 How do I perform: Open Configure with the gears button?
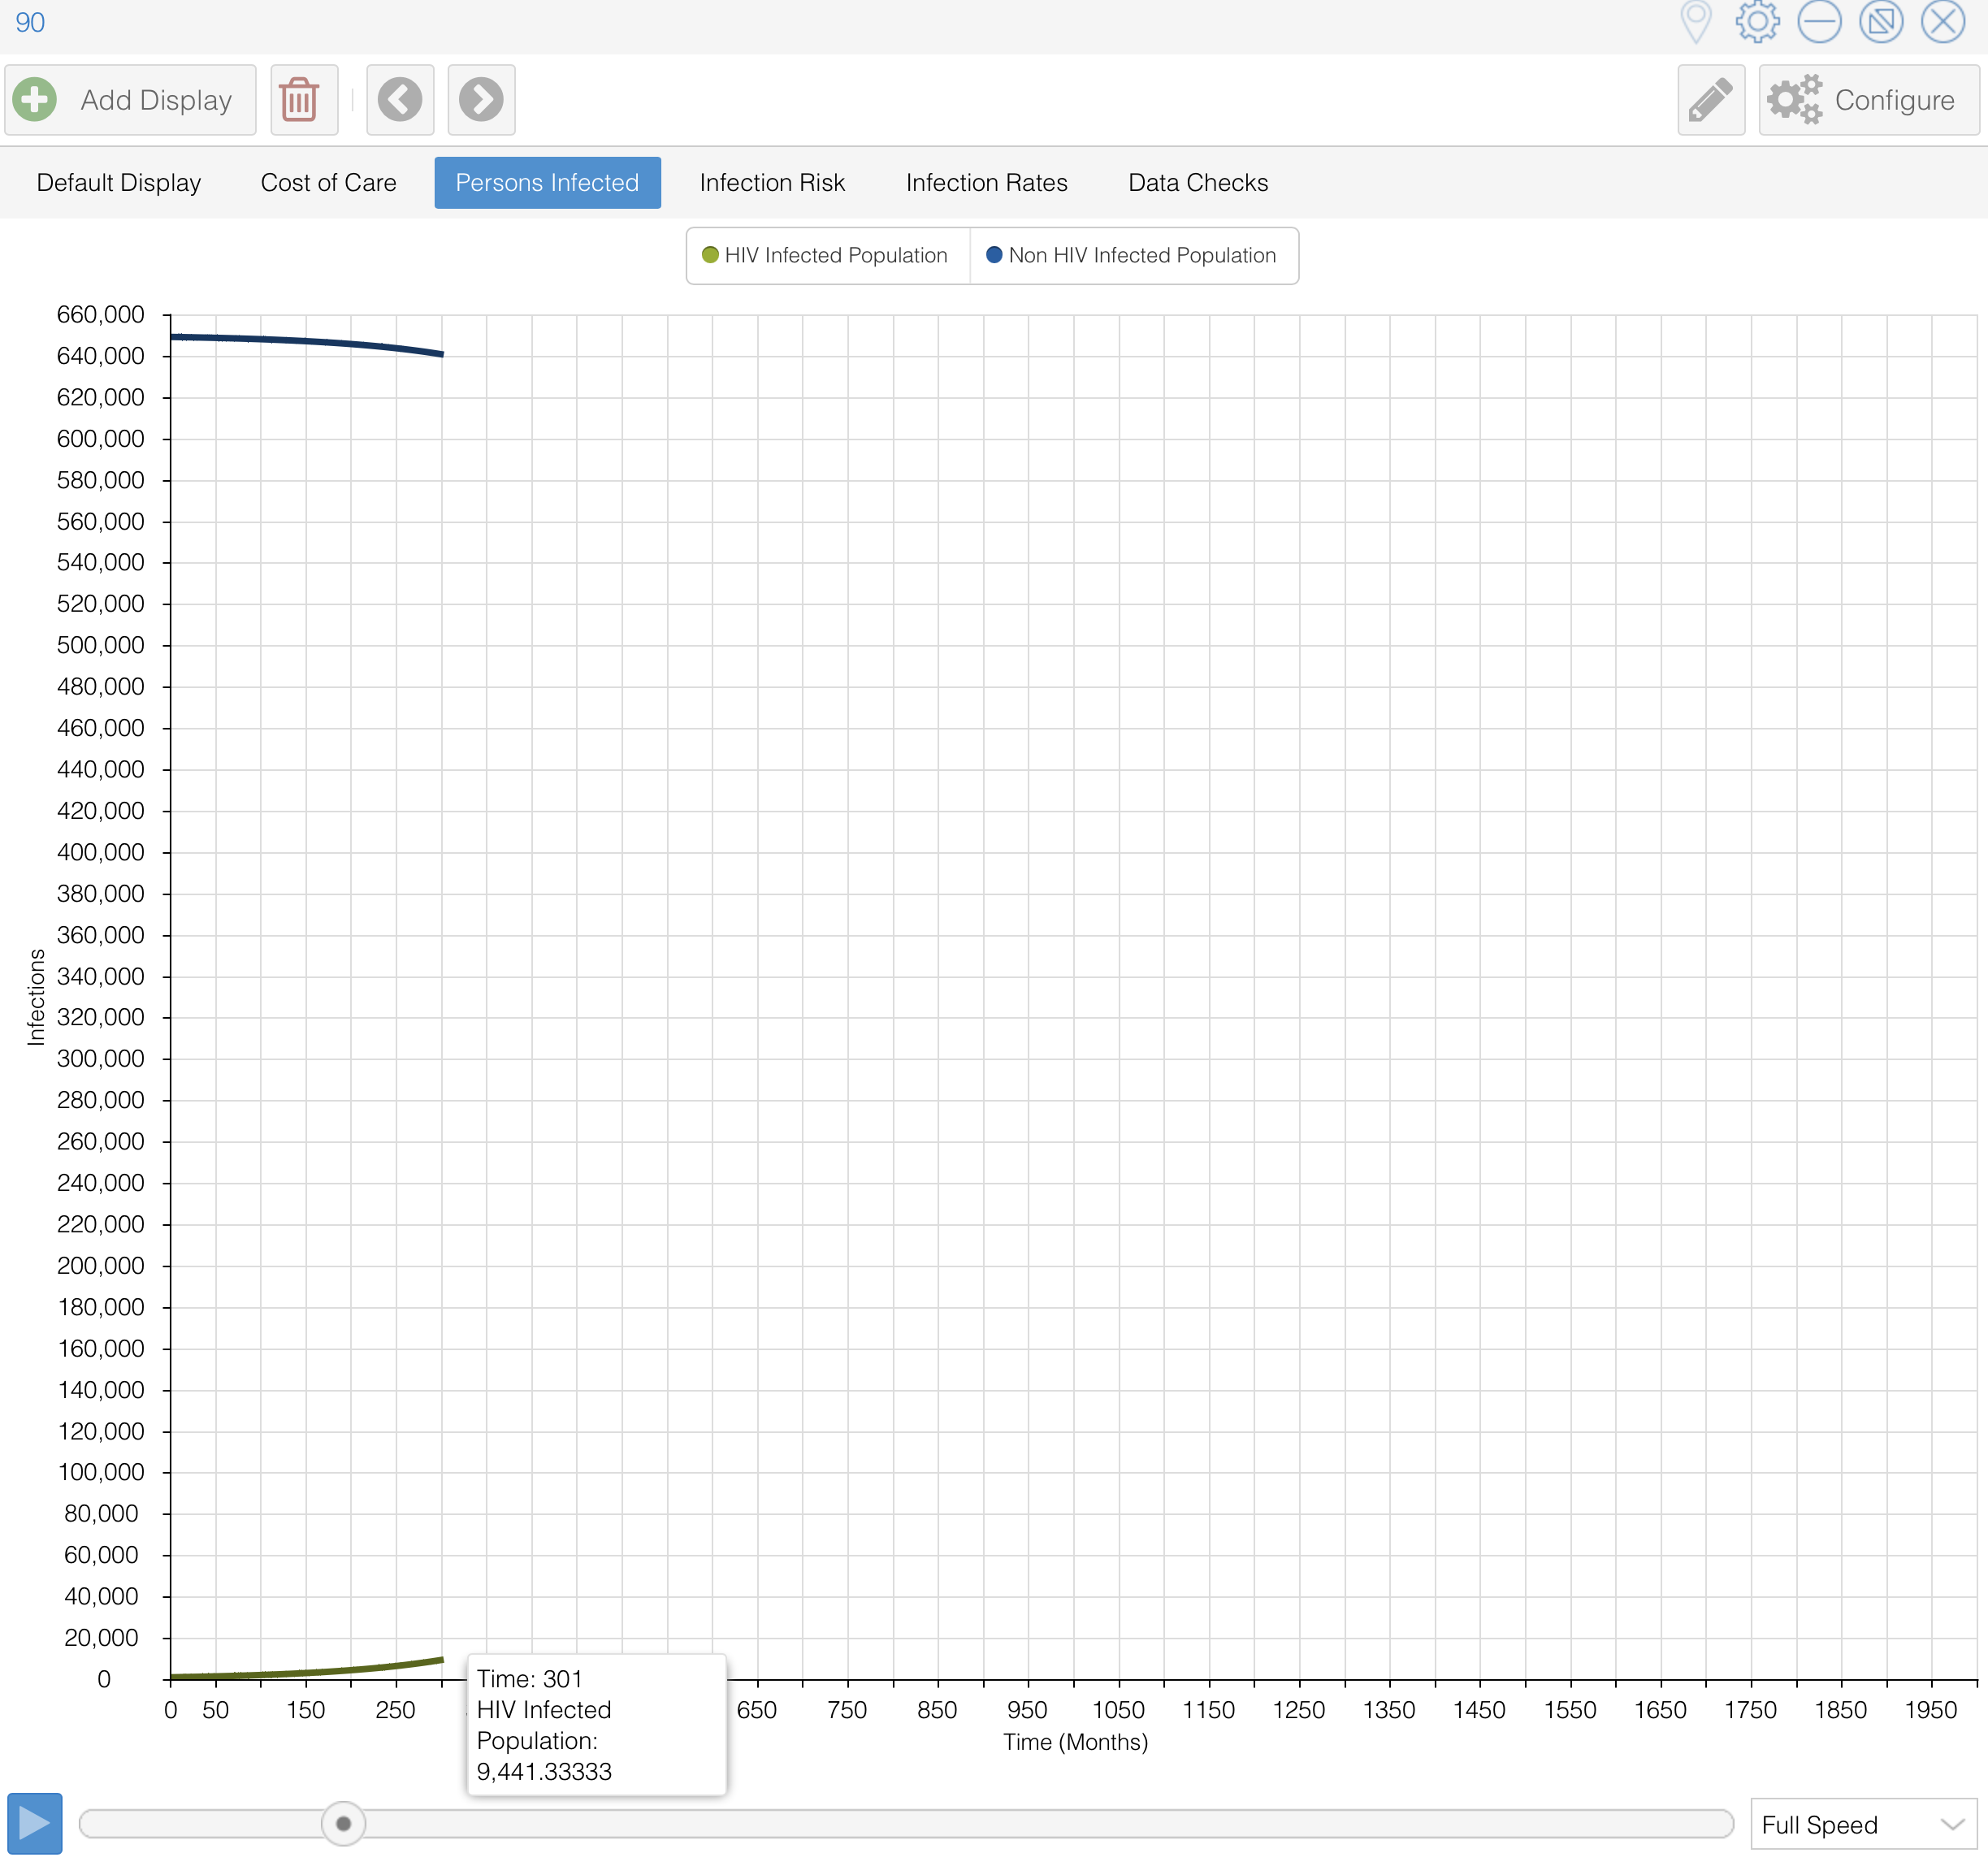pyautogui.click(x=1868, y=100)
